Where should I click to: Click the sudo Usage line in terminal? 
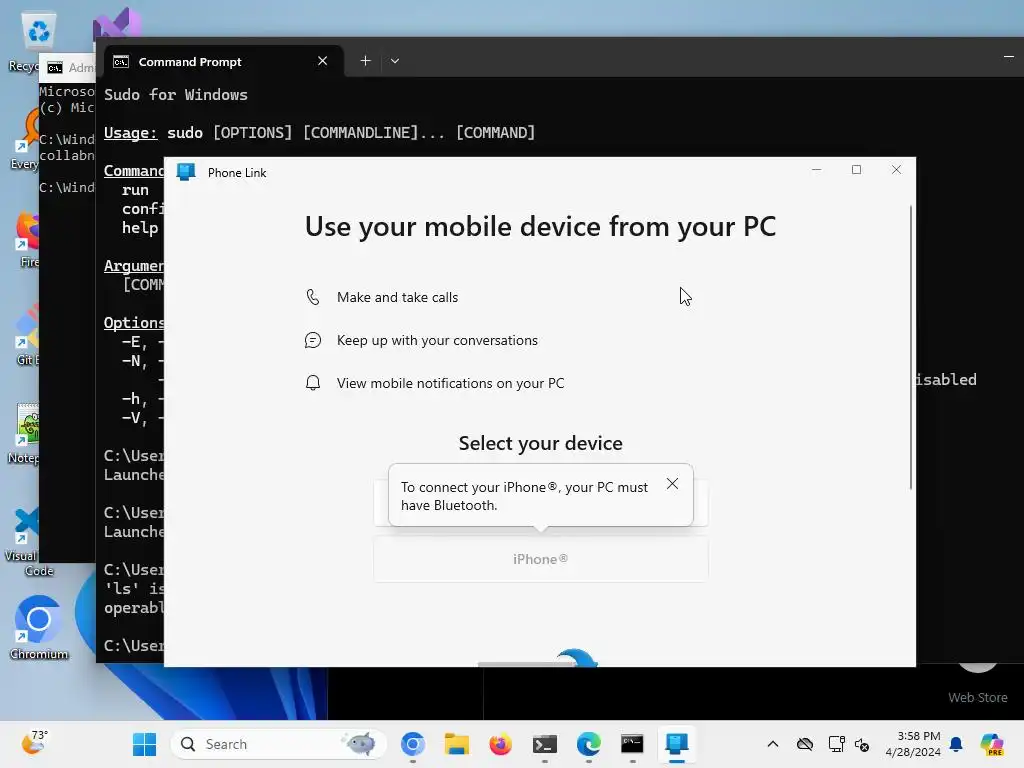coord(319,133)
